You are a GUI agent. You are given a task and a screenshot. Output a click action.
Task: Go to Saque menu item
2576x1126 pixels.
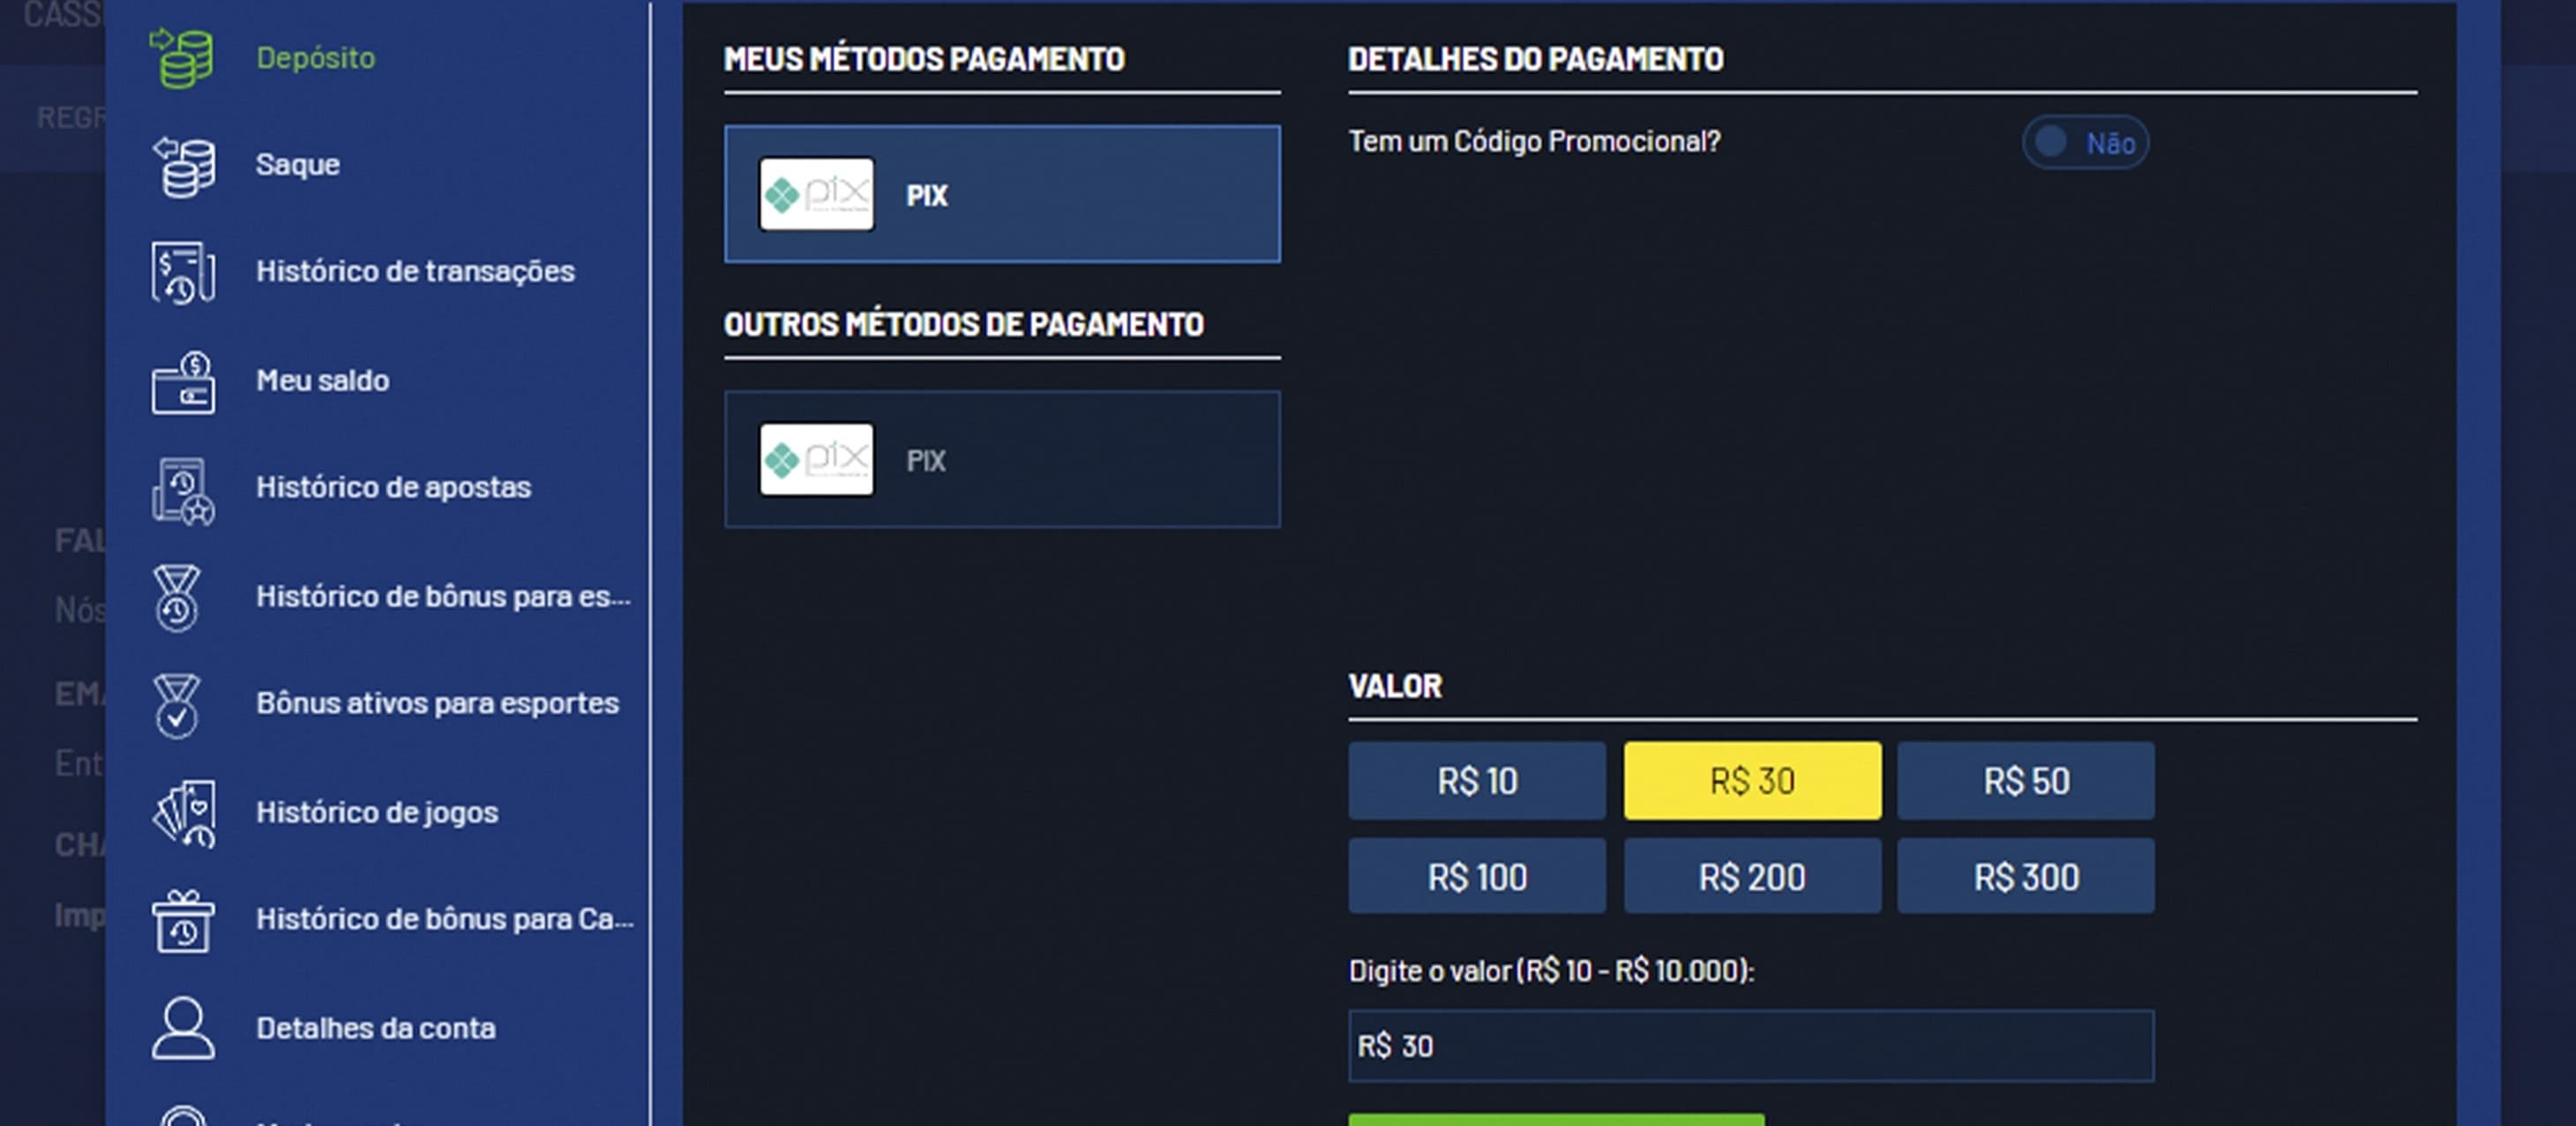tap(298, 165)
